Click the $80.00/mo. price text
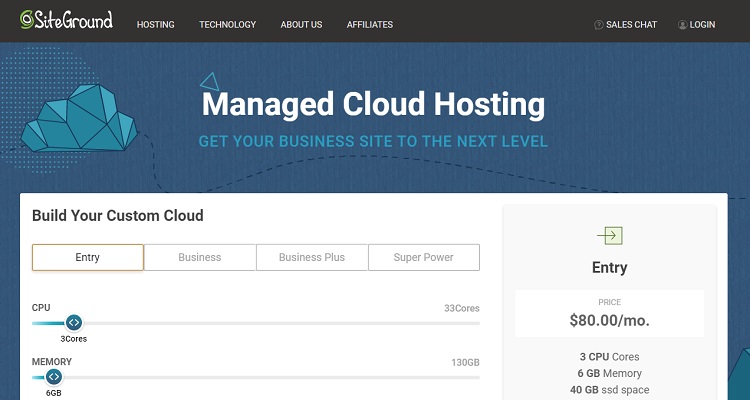This screenshot has height=400, width=750. (609, 321)
